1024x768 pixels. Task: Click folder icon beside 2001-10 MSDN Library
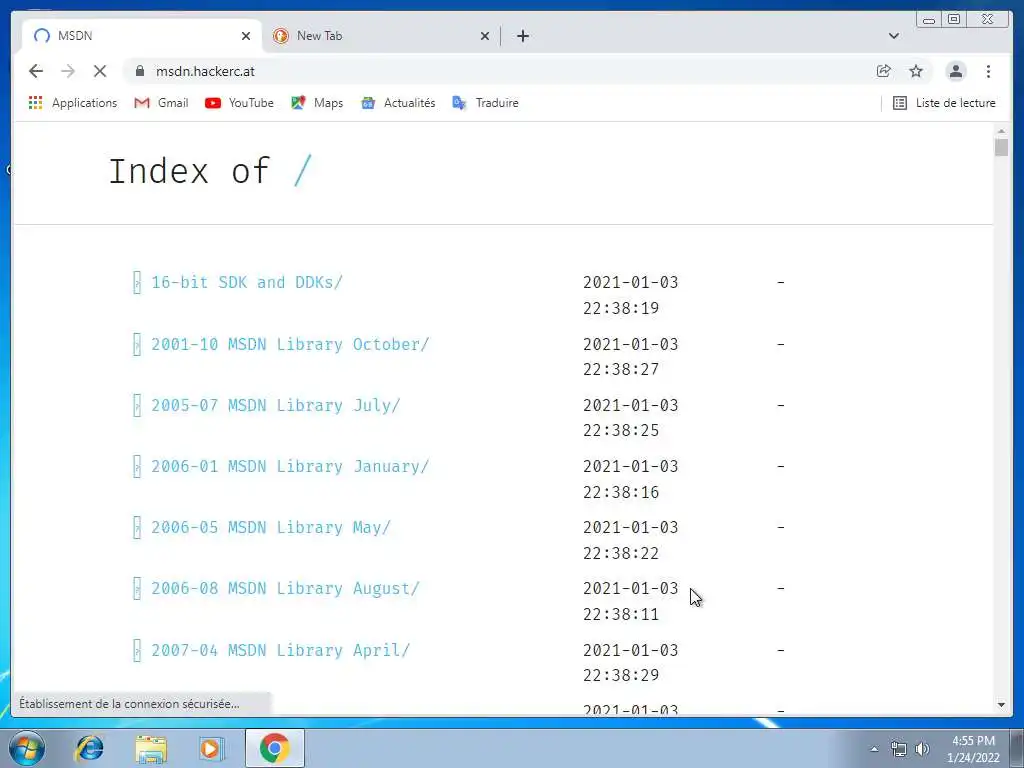(x=136, y=344)
